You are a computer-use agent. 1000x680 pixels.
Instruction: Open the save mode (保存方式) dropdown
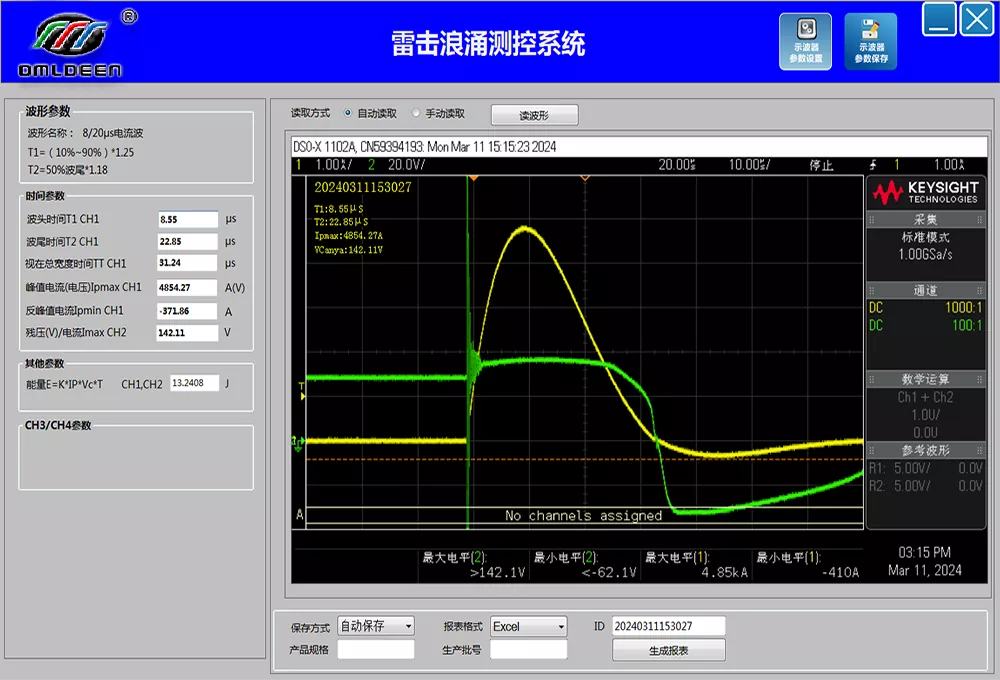(376, 626)
